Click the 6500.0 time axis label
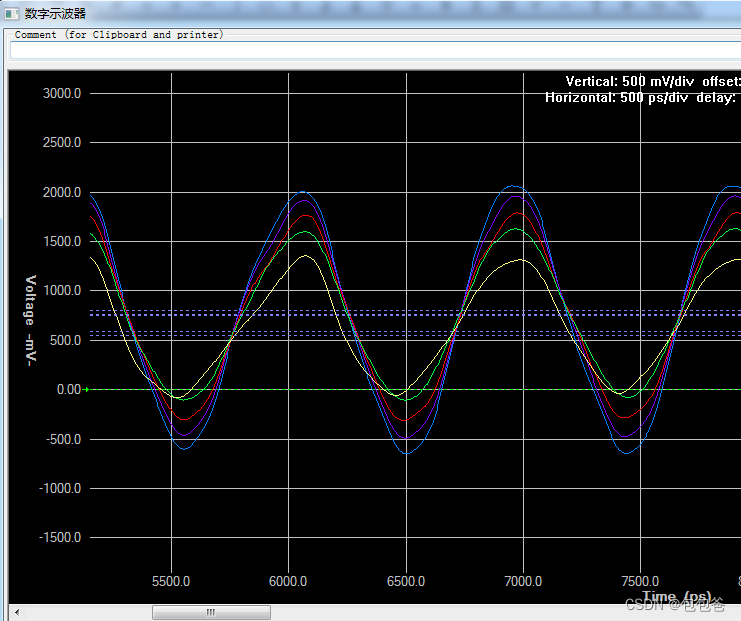This screenshot has width=741, height=621. [406, 581]
